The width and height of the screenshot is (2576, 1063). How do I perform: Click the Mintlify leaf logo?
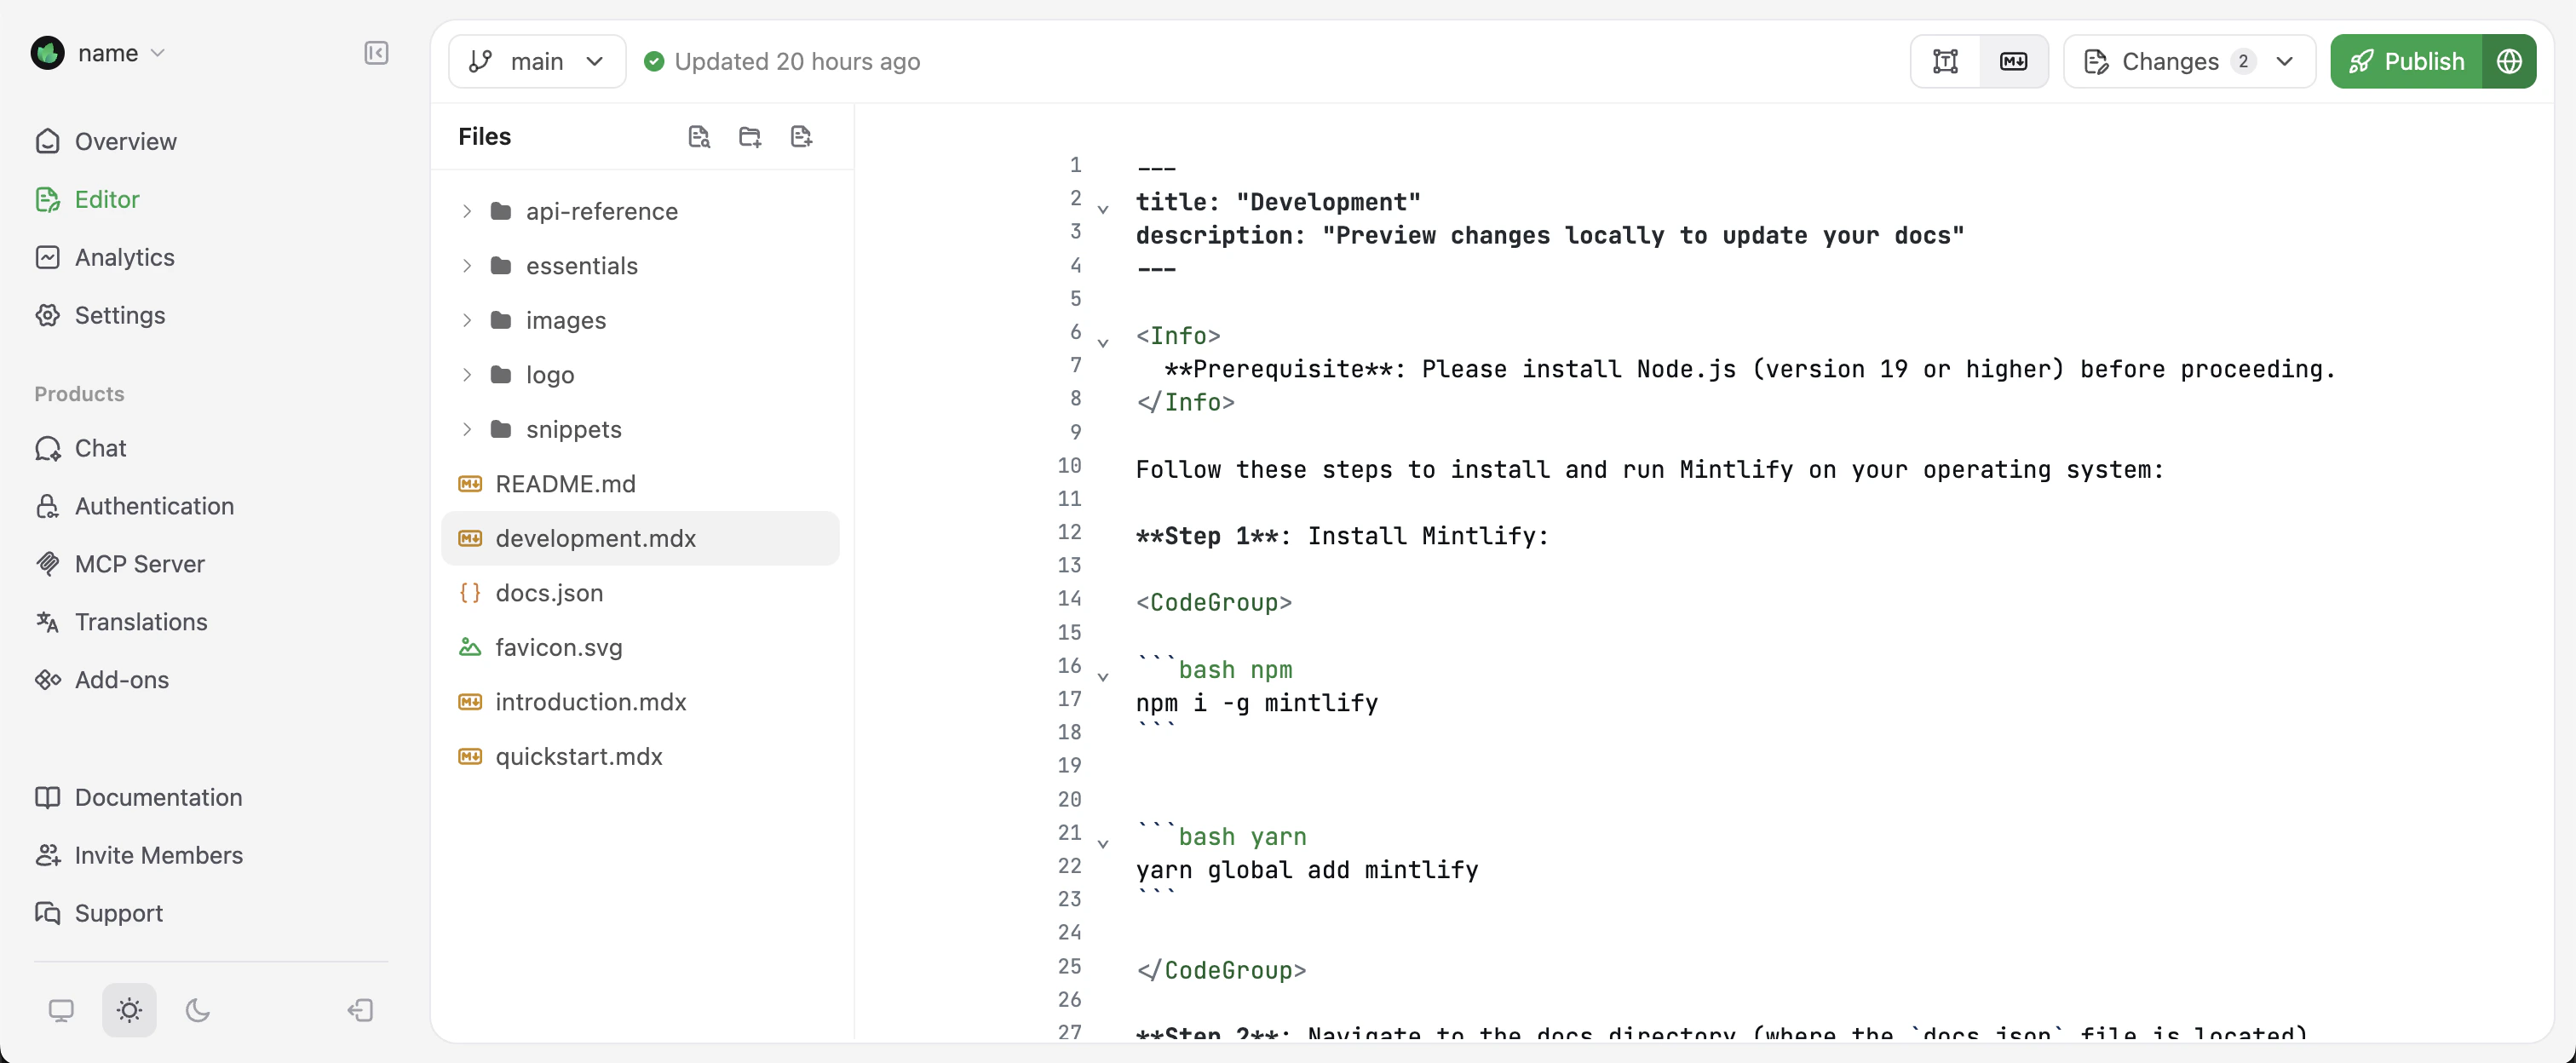click(x=48, y=53)
